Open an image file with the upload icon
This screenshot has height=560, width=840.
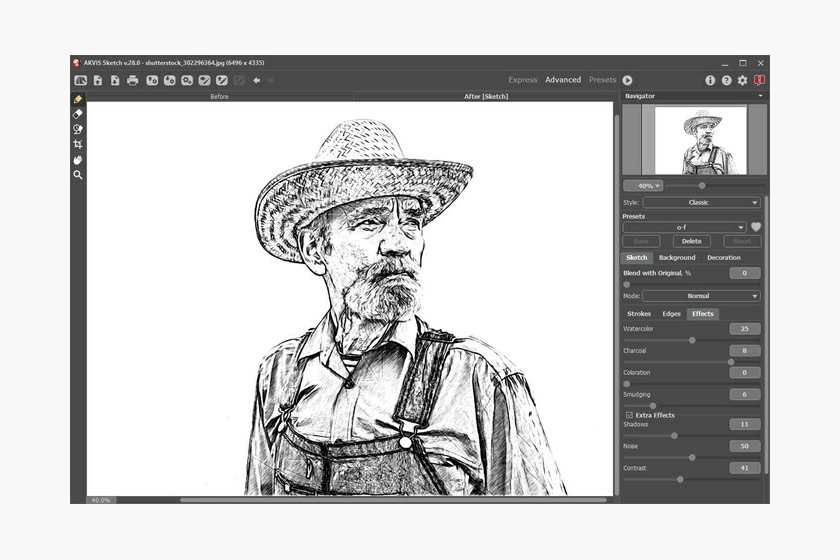(98, 80)
